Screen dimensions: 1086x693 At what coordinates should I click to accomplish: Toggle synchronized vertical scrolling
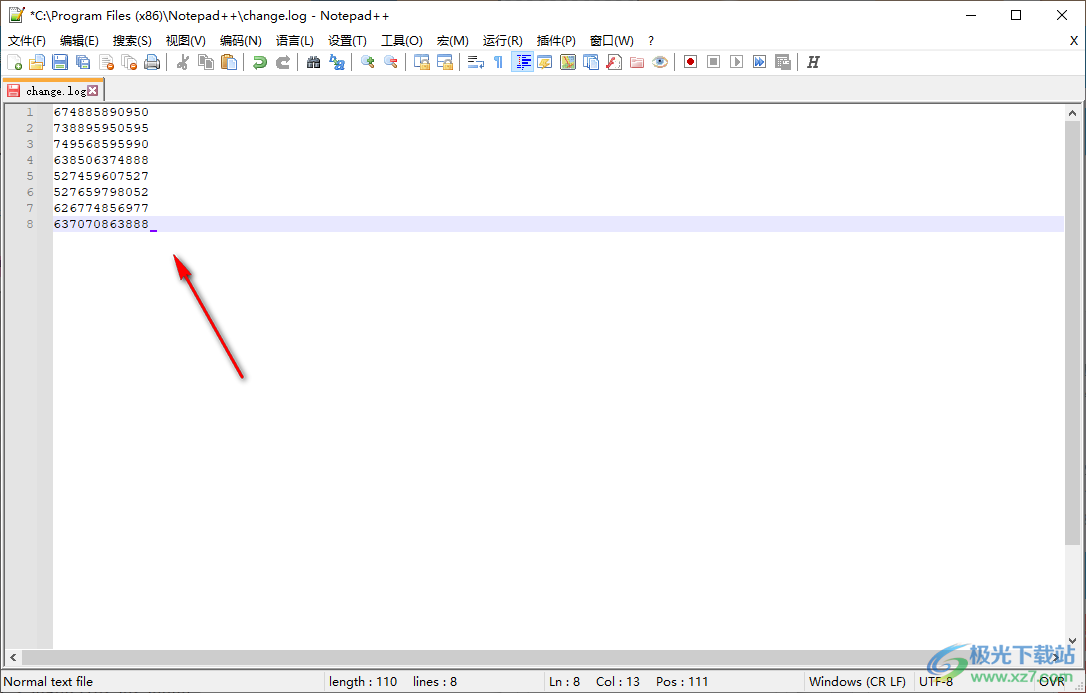tap(422, 62)
